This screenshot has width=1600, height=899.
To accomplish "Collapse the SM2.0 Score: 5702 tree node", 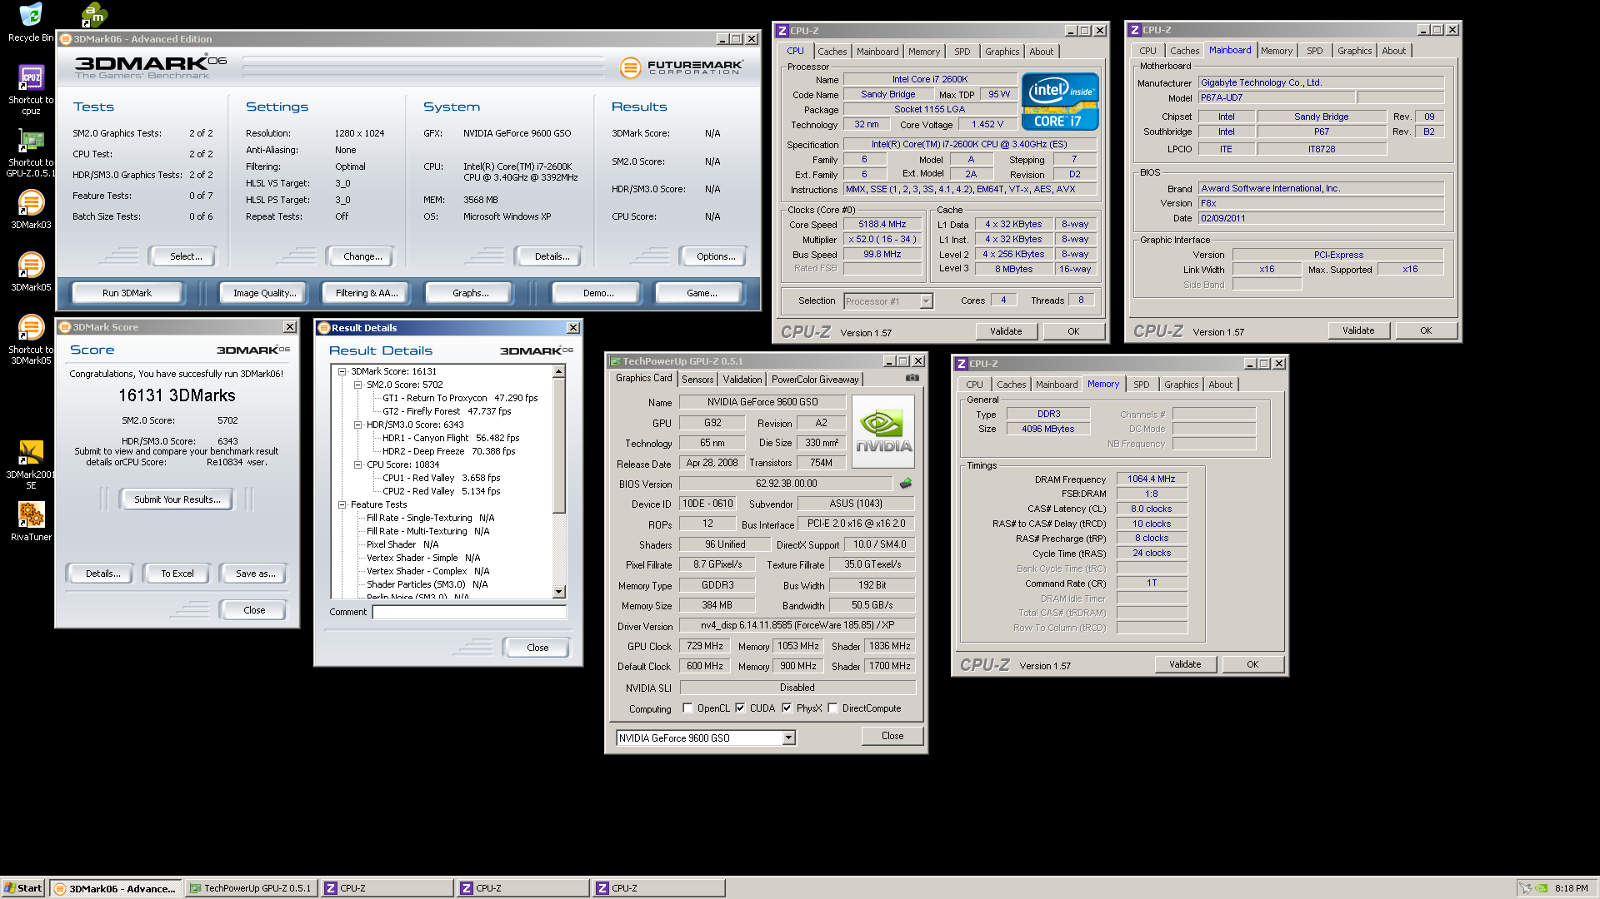I will coord(358,384).
